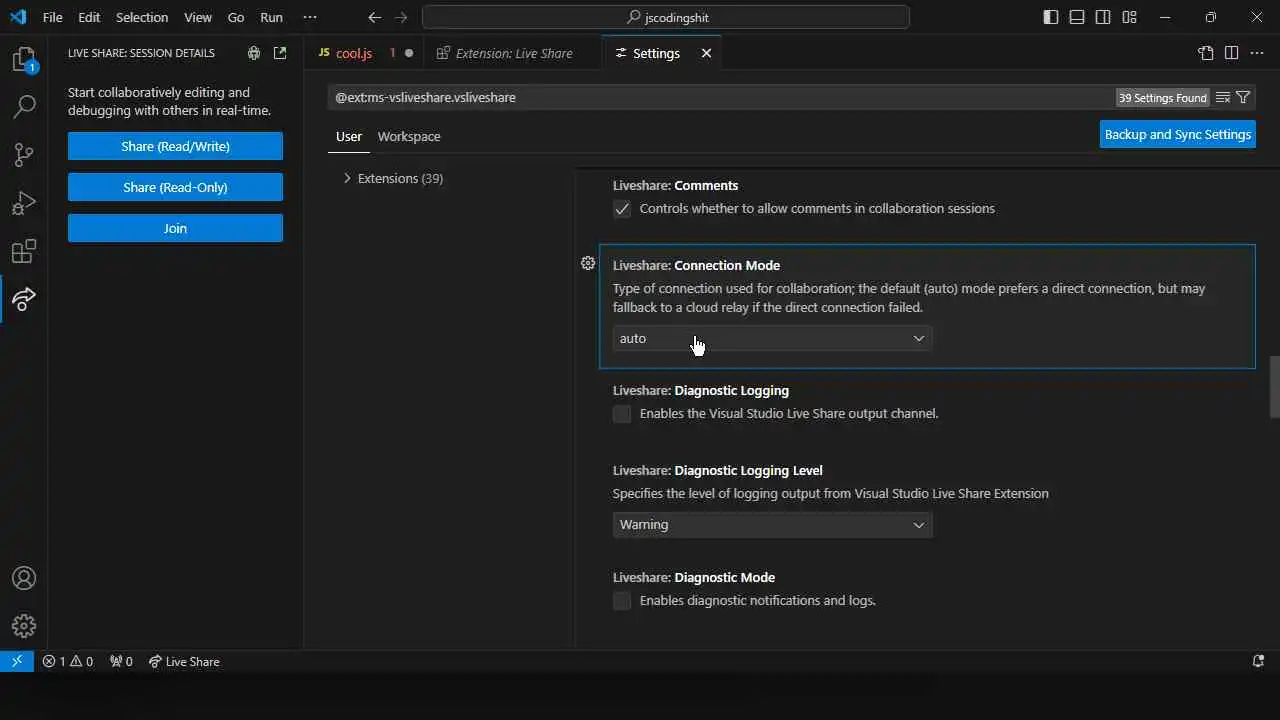
Task: Open the Extensions view icon
Action: 24,250
